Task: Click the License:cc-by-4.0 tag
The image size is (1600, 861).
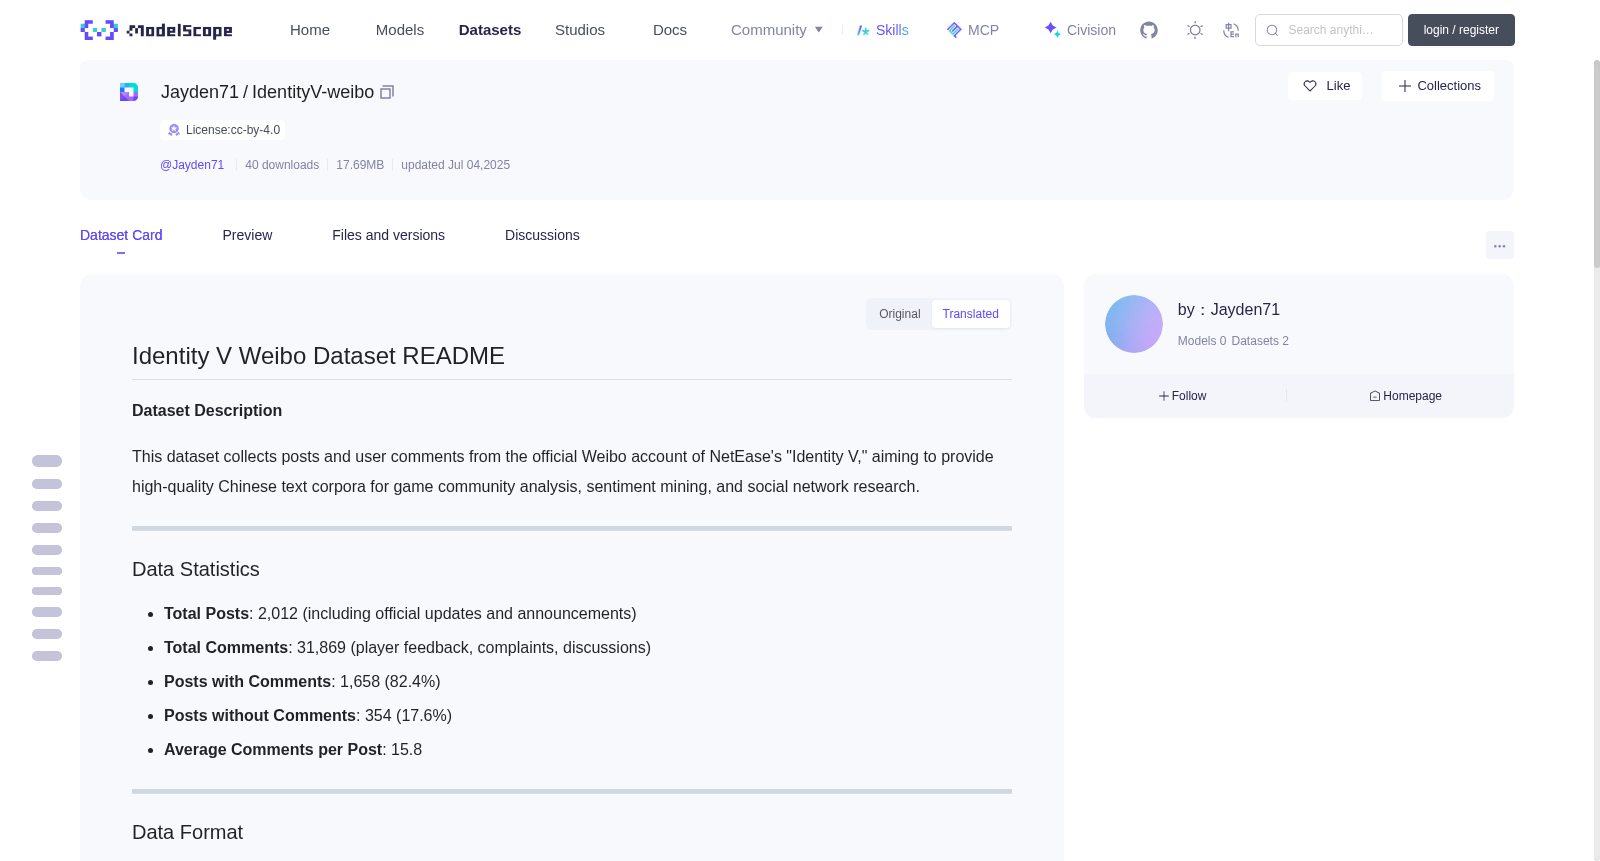Action: click(223, 130)
